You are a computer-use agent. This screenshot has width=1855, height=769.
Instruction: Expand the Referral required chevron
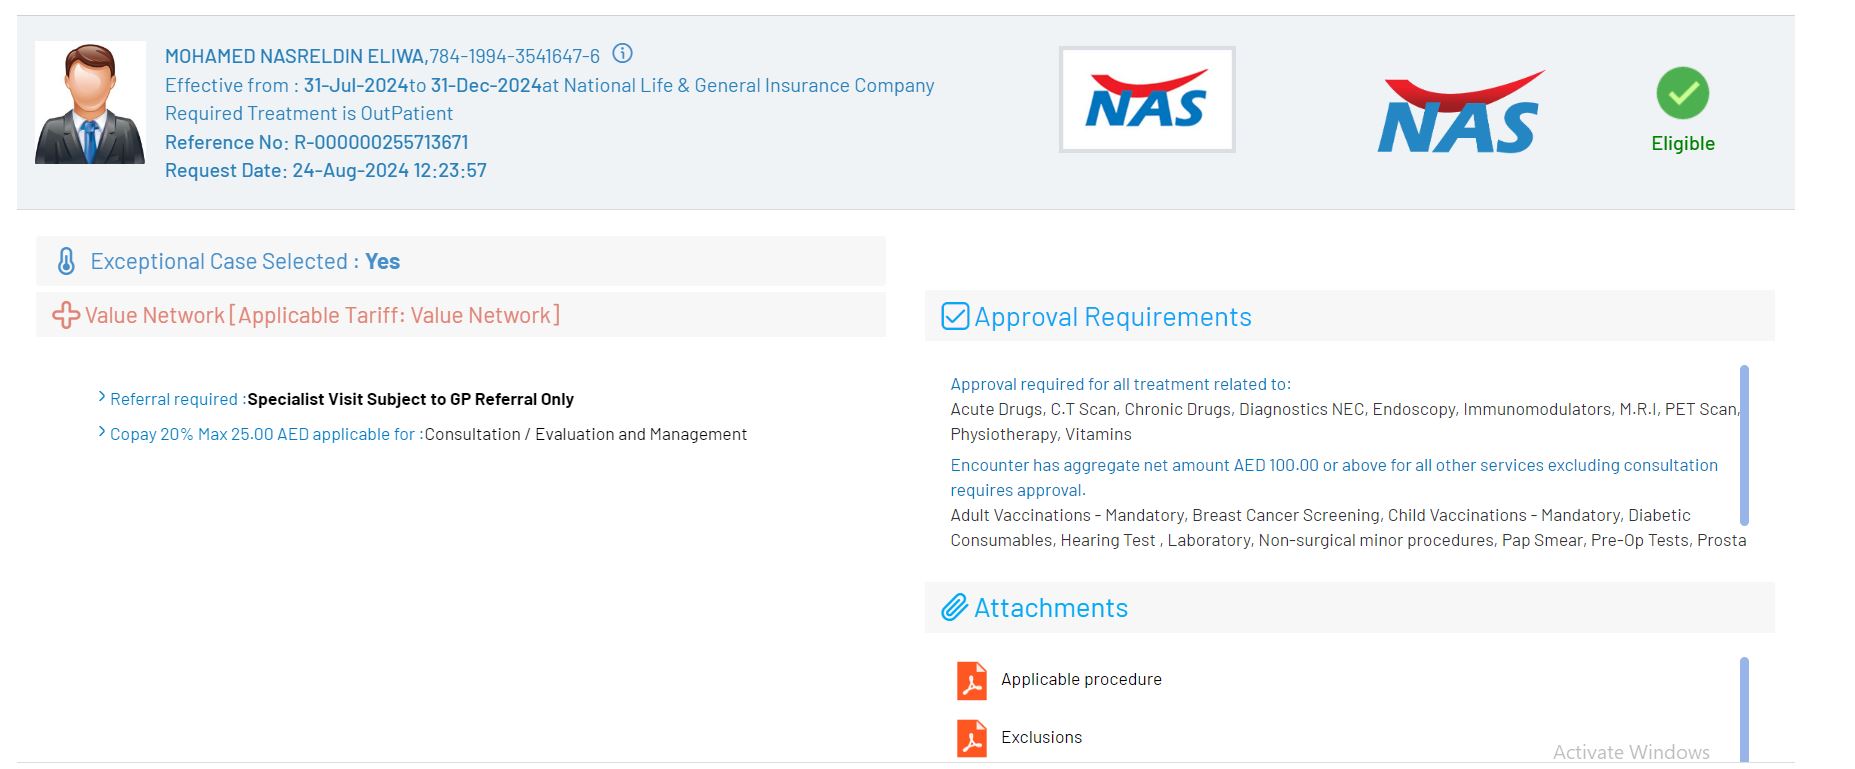tap(102, 398)
